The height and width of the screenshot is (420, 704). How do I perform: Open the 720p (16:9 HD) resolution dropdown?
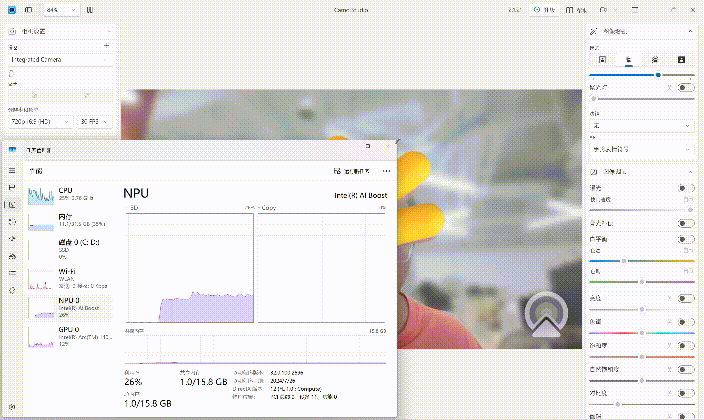click(38, 121)
